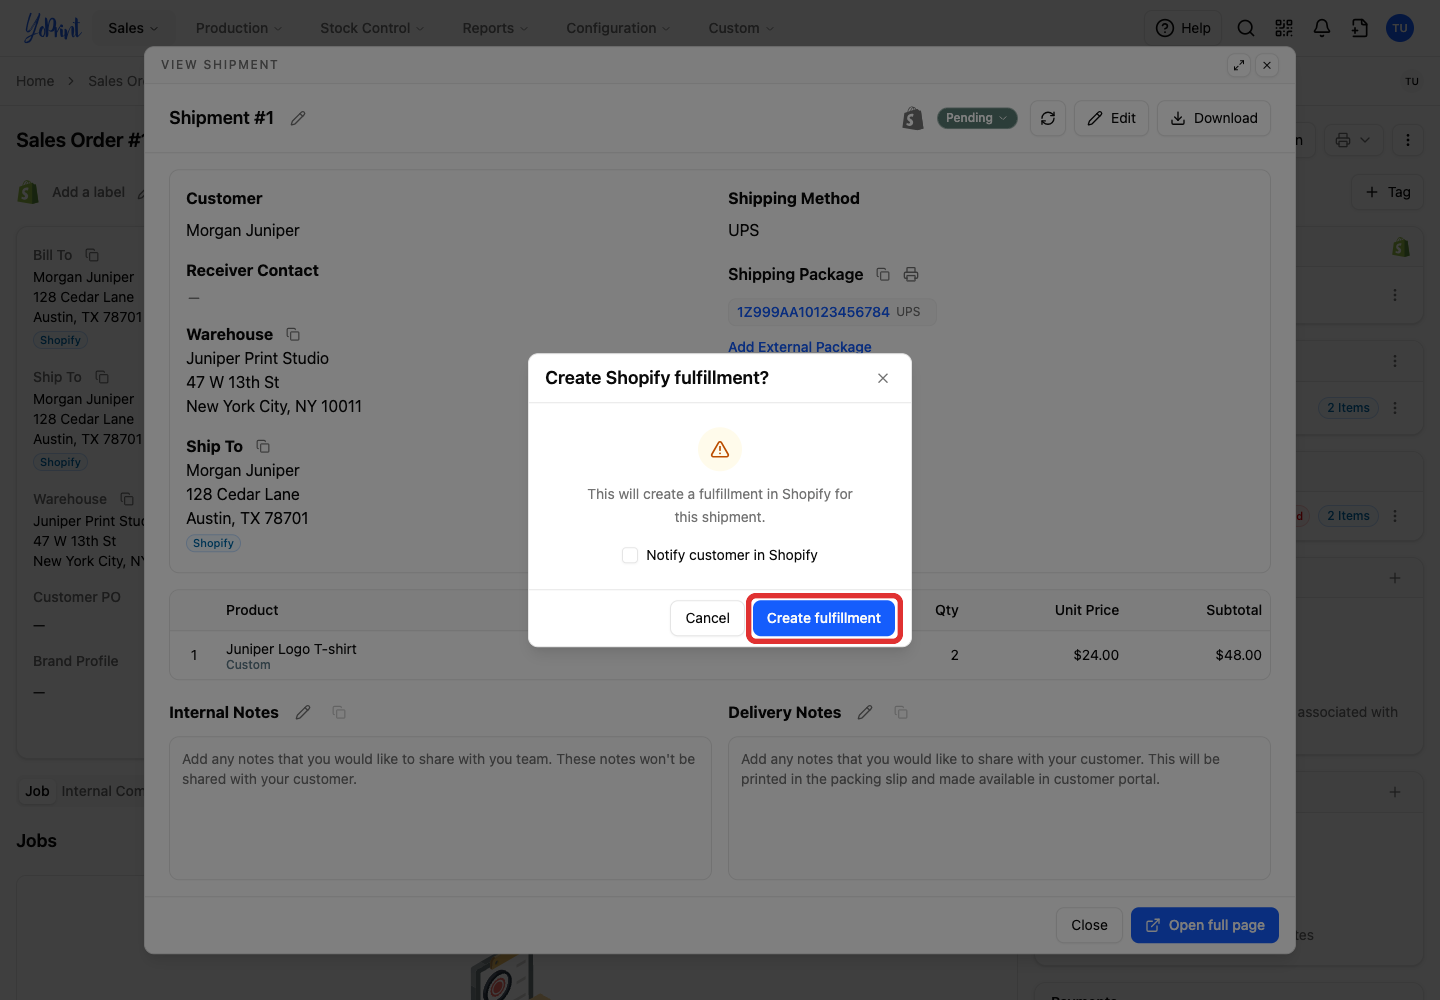Click Create fulfillment button

824,618
